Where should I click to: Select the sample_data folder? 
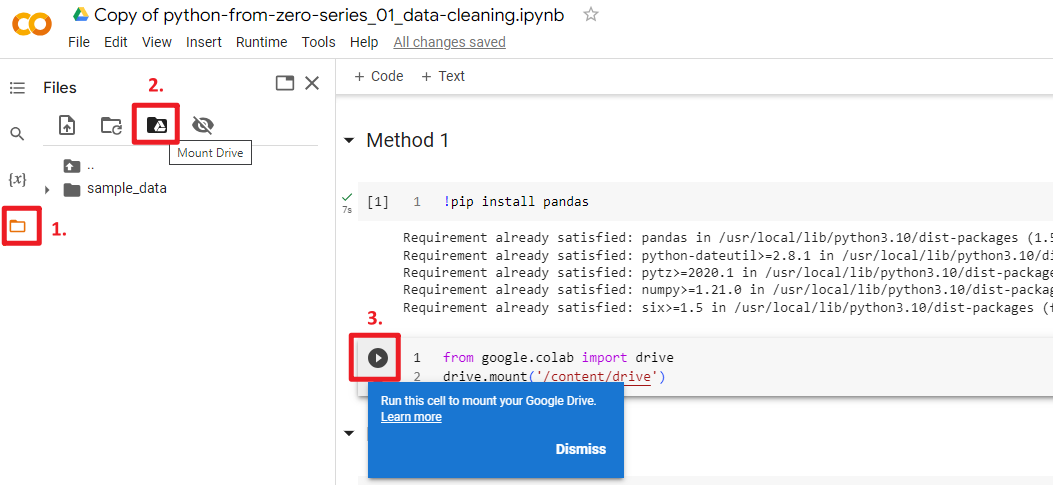pyautogui.click(x=126, y=189)
